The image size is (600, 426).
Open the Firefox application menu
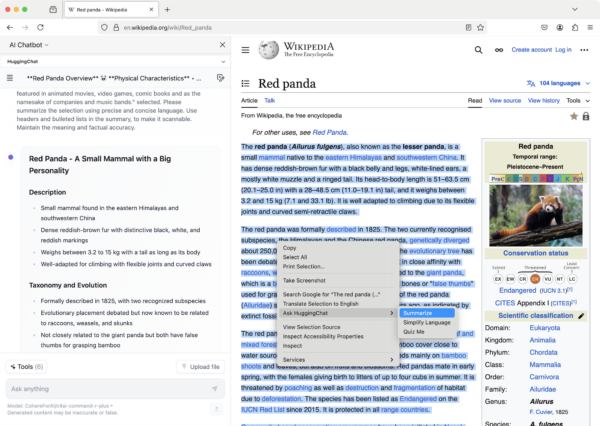tap(588, 27)
